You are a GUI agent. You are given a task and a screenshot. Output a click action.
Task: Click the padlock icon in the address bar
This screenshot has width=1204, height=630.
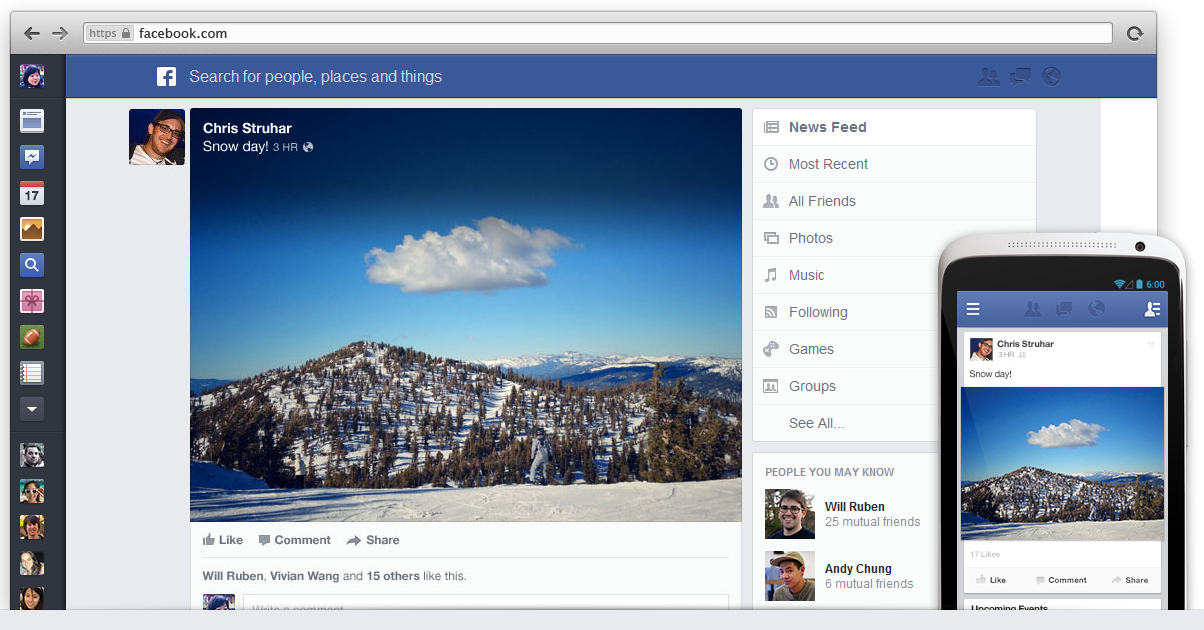pyautogui.click(x=126, y=33)
